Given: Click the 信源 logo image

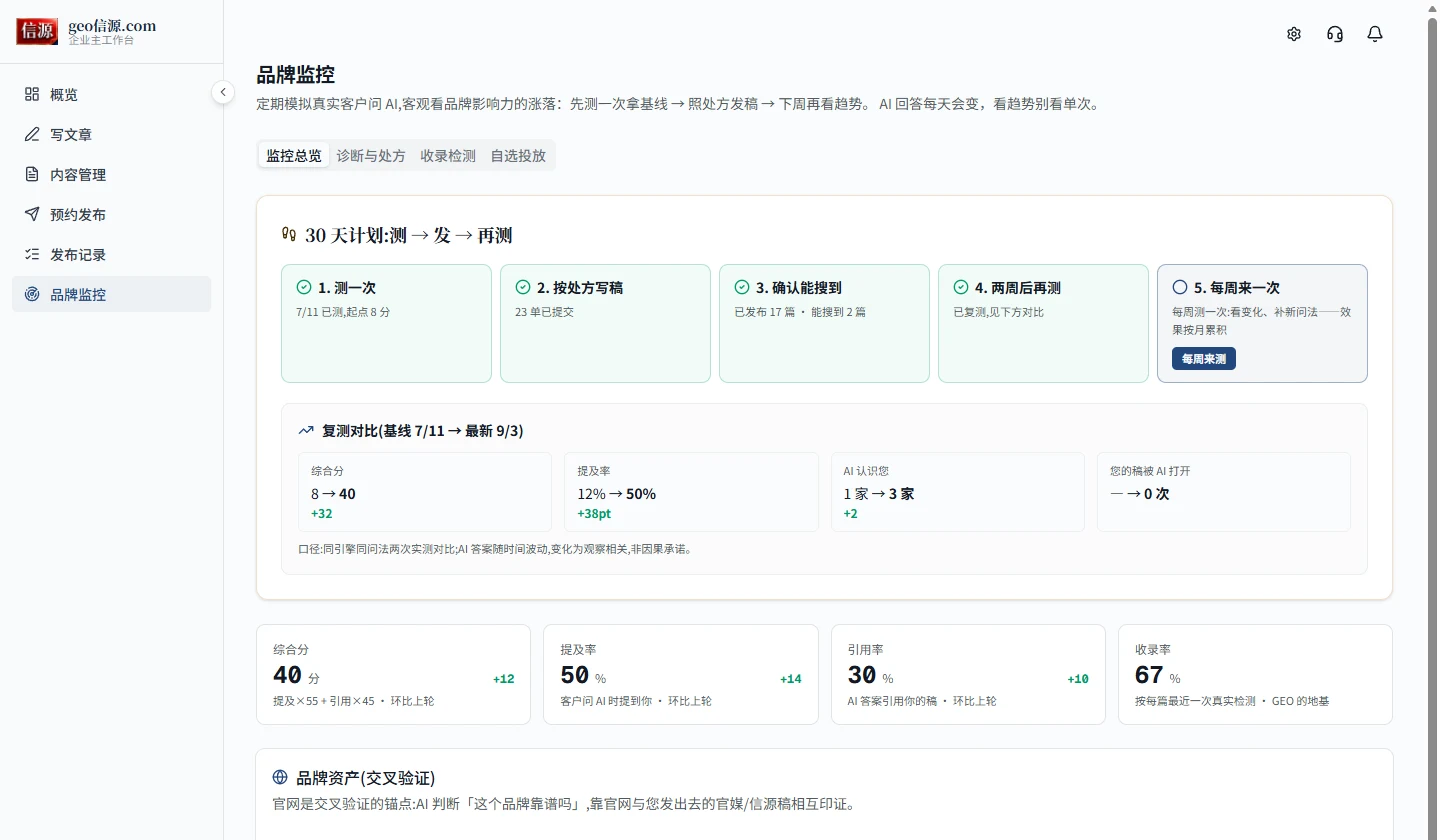Looking at the screenshot, I should [38, 30].
